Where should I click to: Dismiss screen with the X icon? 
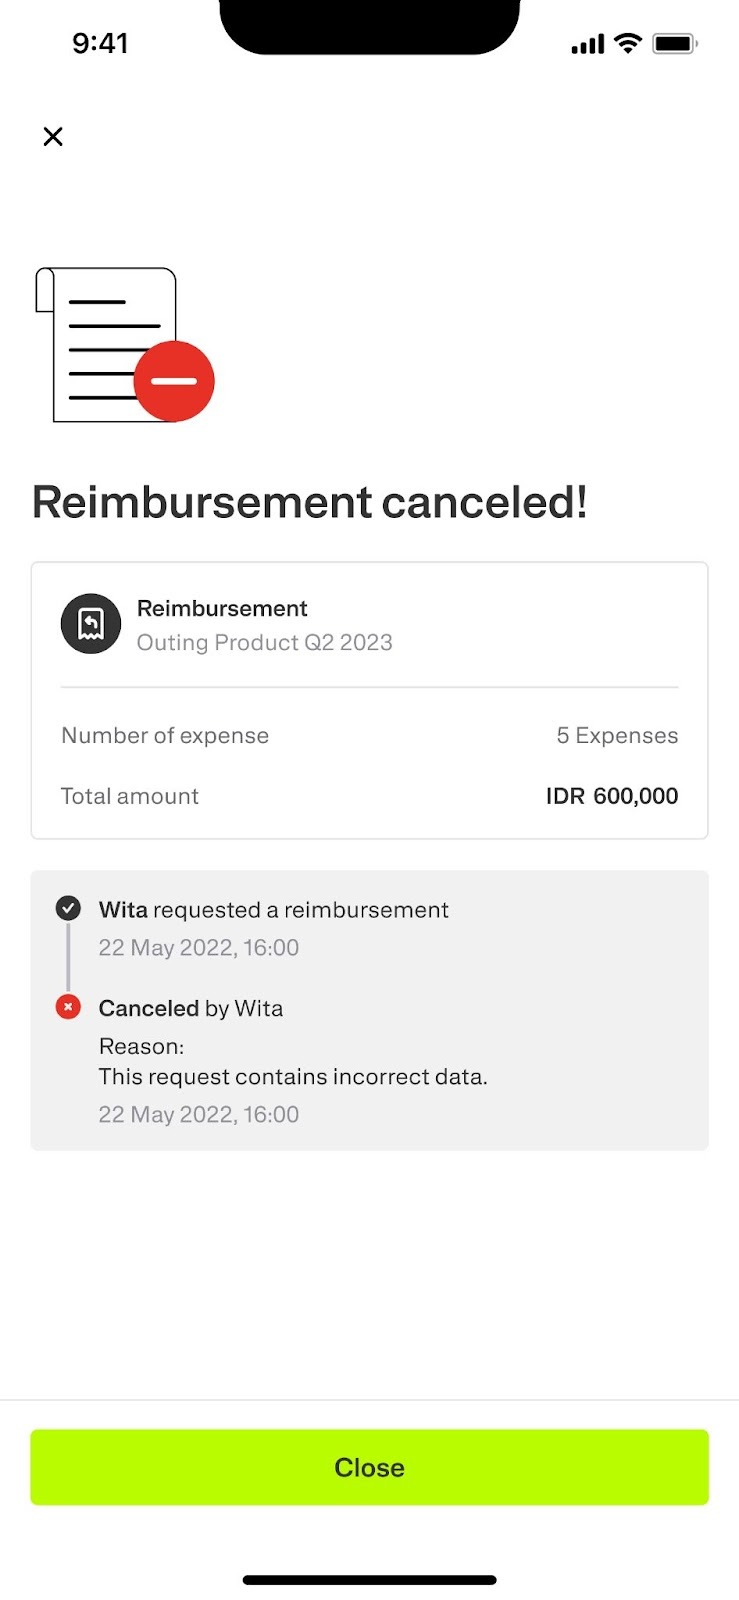[x=53, y=136]
